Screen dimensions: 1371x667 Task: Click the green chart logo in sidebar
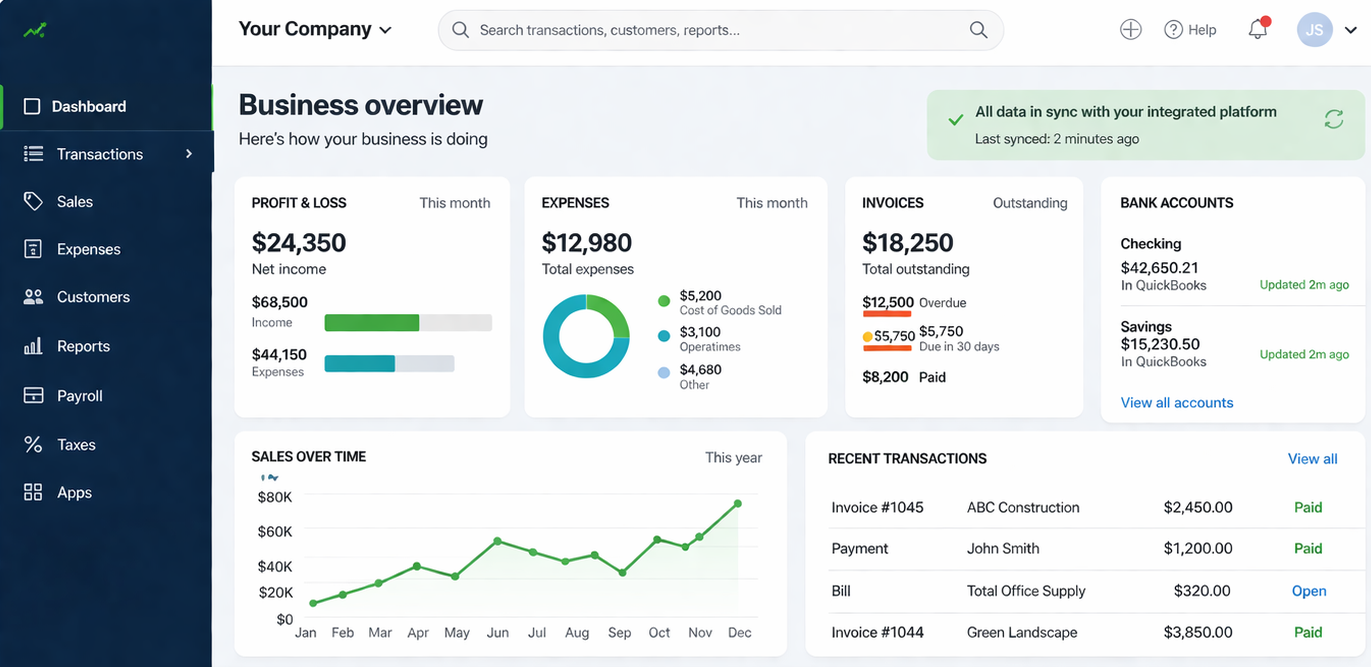pyautogui.click(x=35, y=31)
